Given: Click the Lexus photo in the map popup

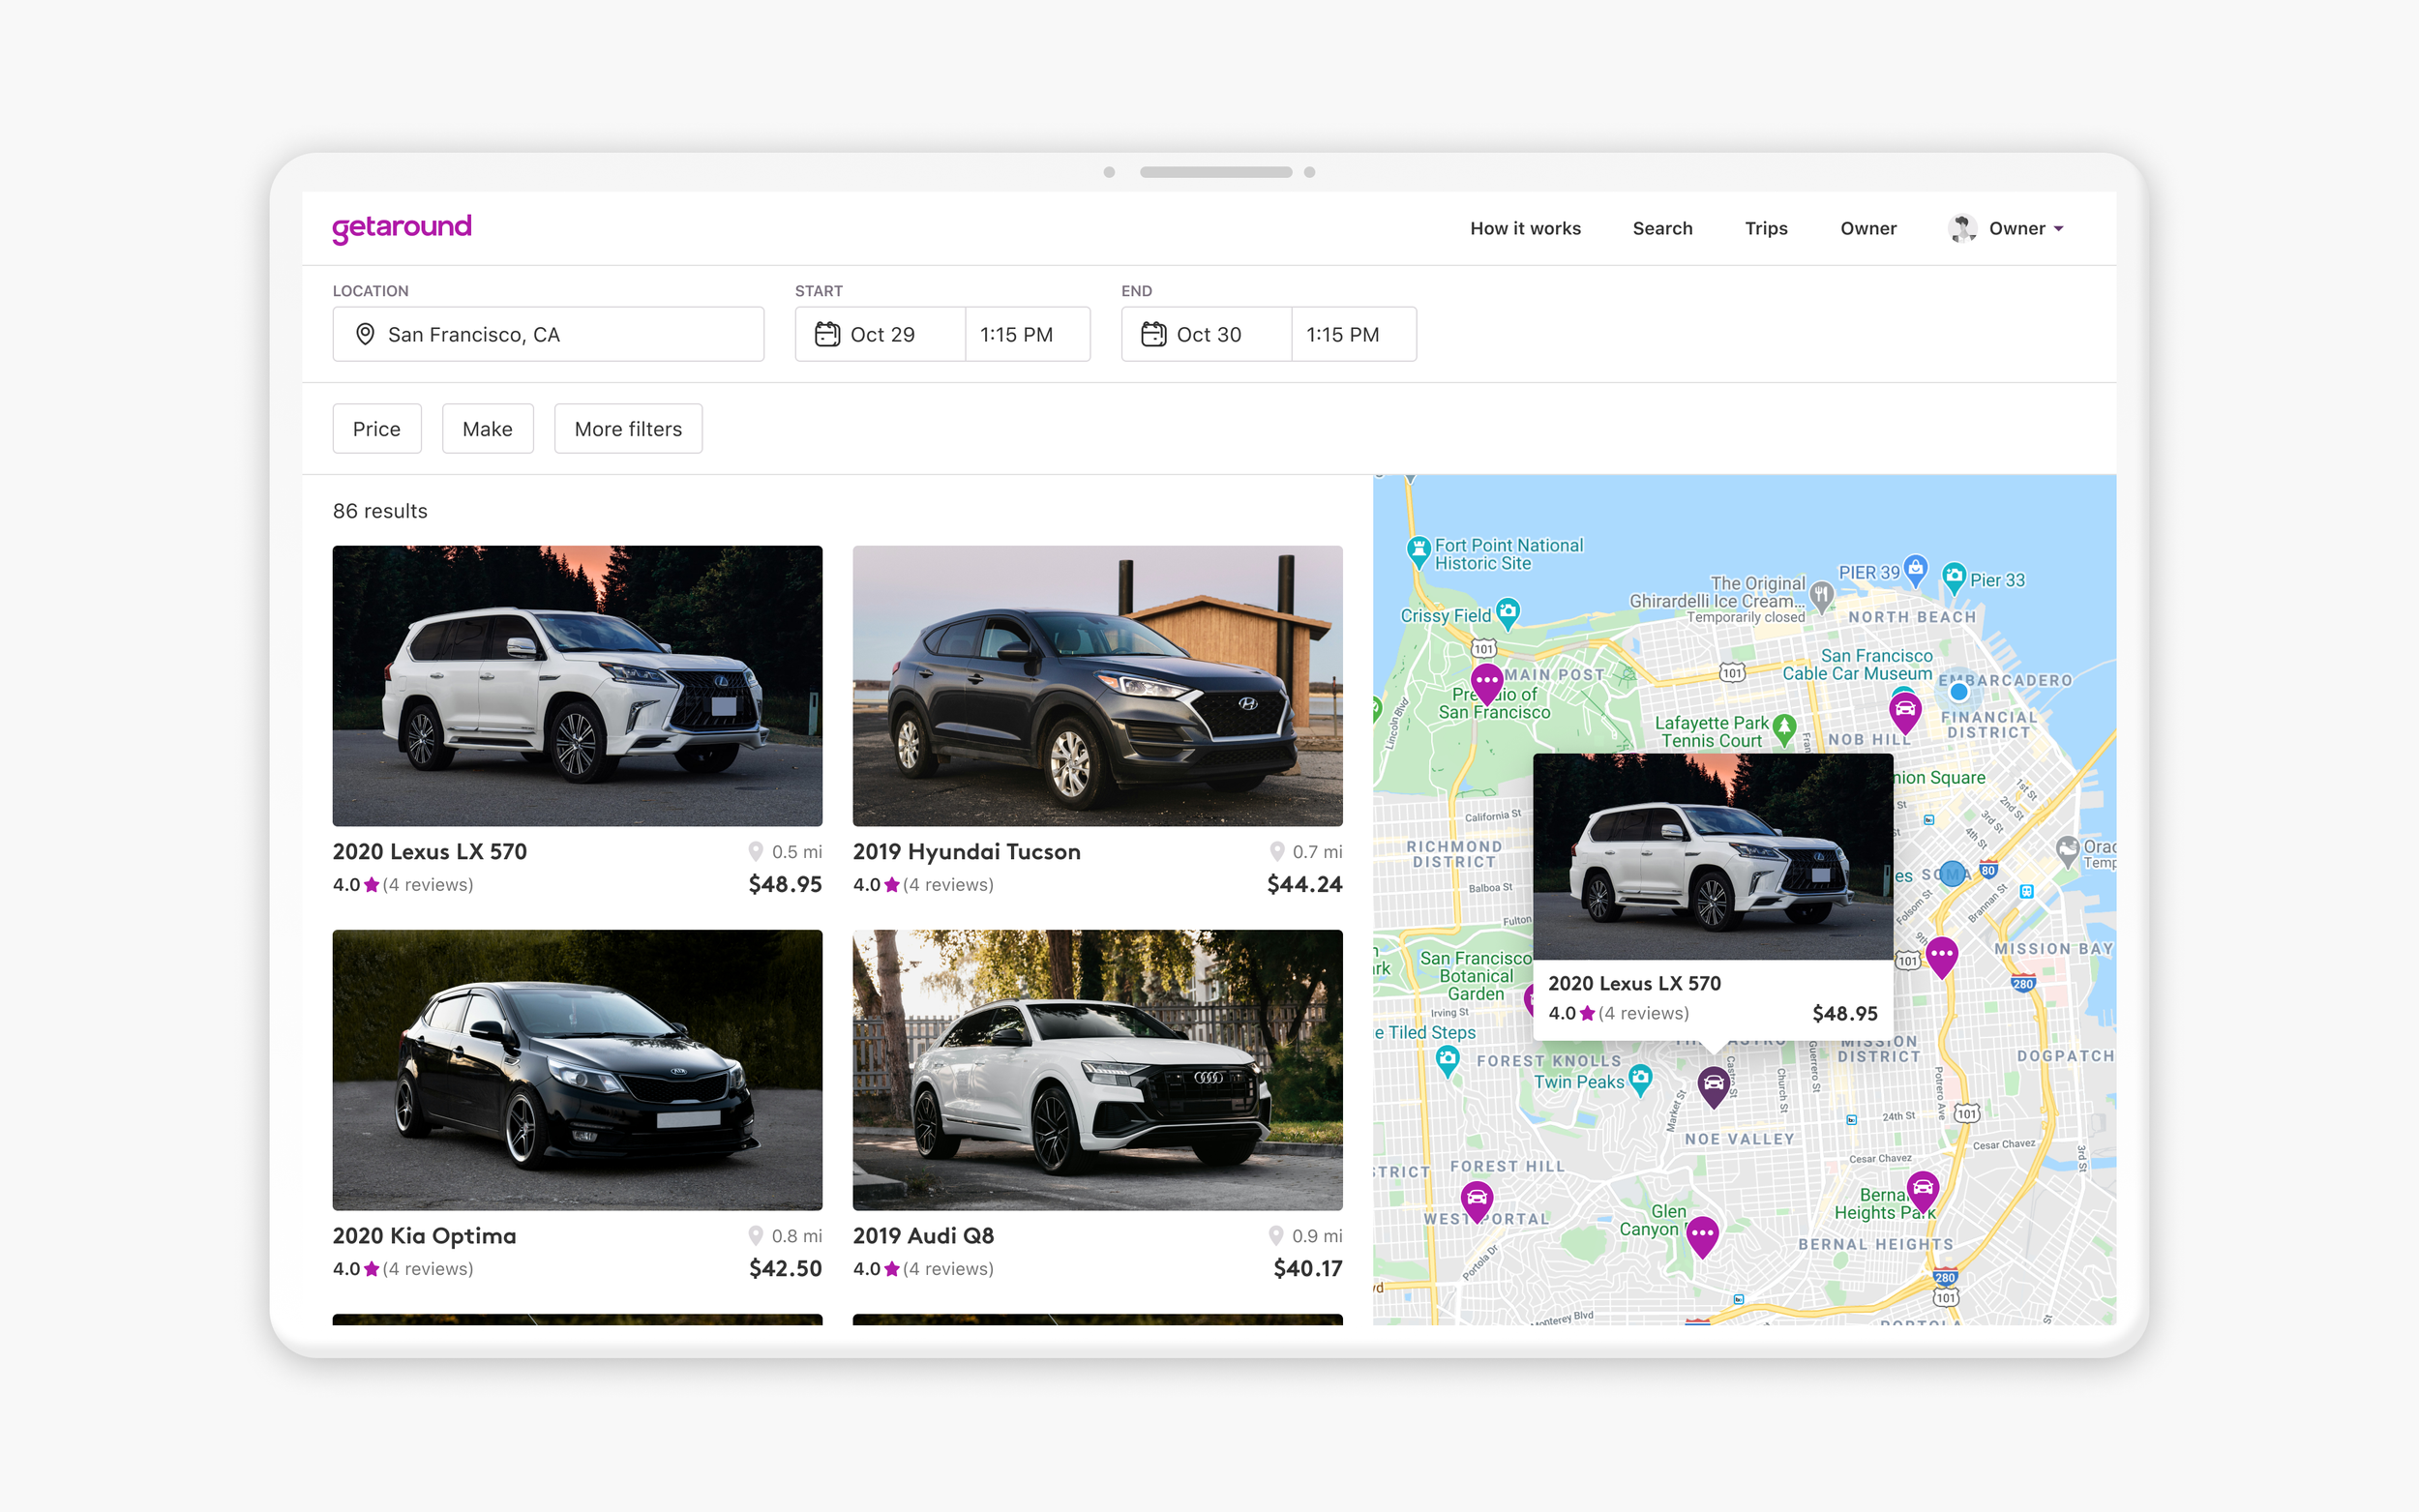Looking at the screenshot, I should [1712, 856].
